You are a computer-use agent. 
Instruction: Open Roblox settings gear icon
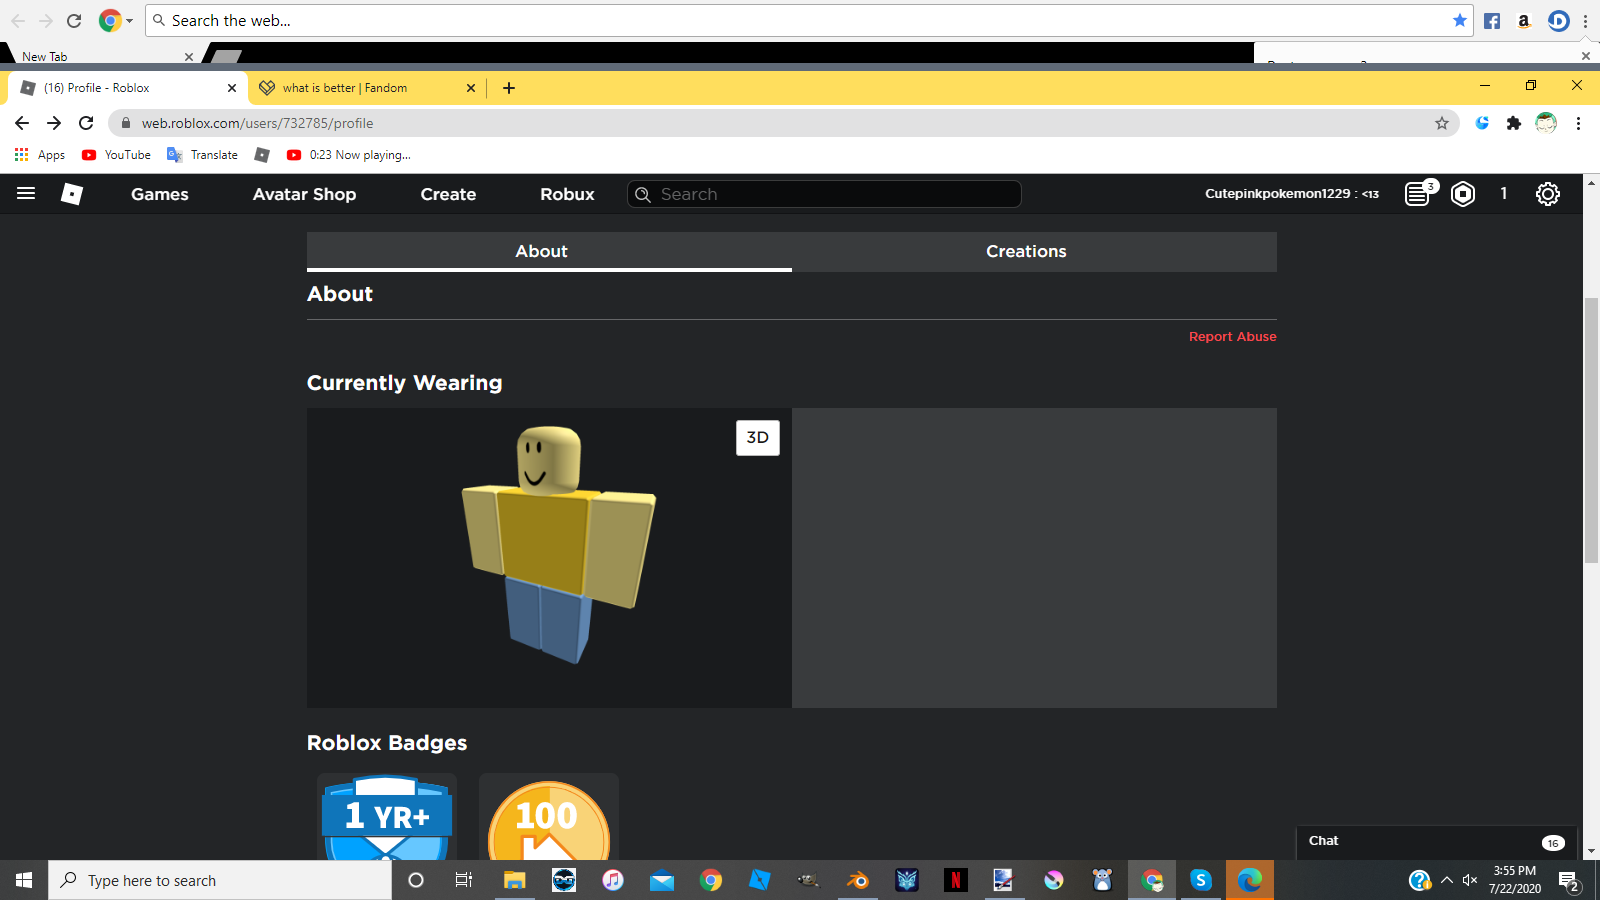1548,193
